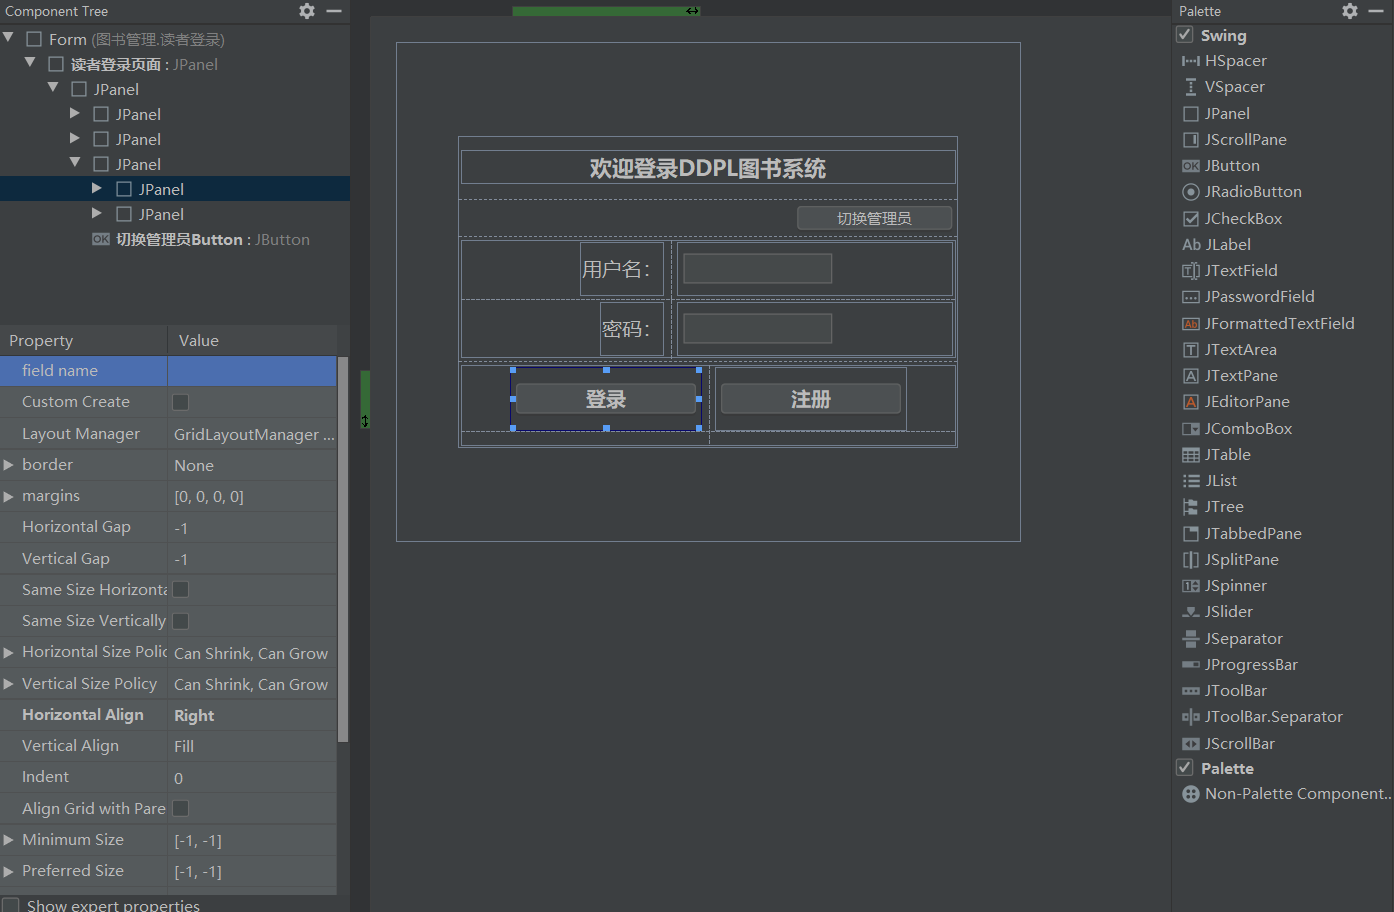Open the Component Tree settings gear
This screenshot has height=912, width=1394.
[x=307, y=11]
